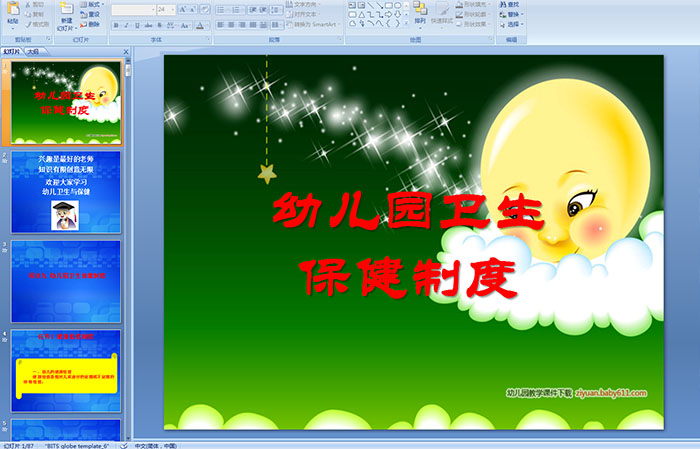Viewport: 700px width, 449px height.
Task: Click the Cut (剪切) scissors icon
Action: pyautogui.click(x=28, y=4)
